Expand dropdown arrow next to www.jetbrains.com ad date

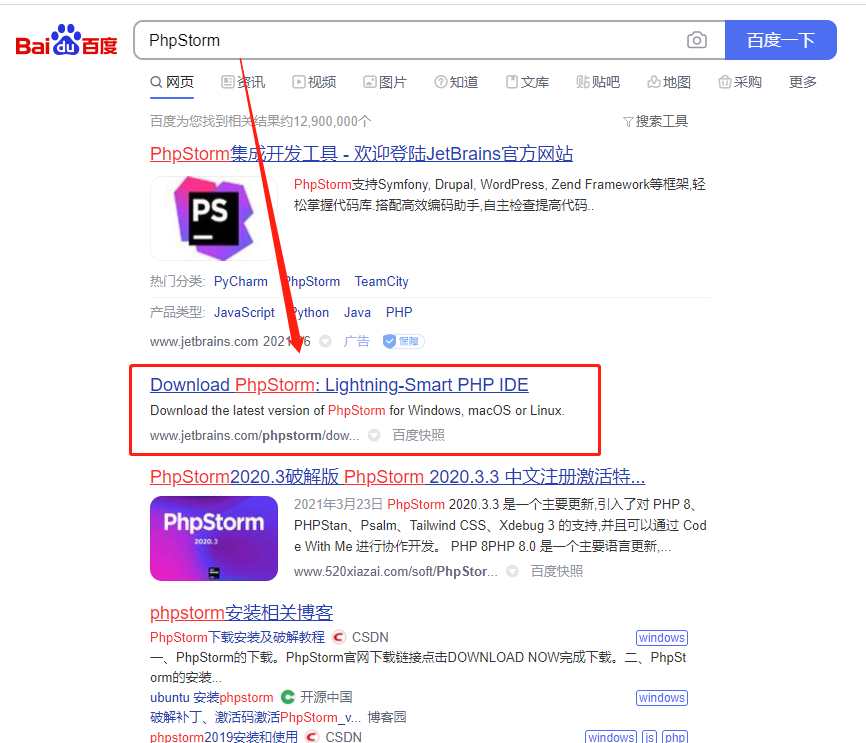coord(326,341)
